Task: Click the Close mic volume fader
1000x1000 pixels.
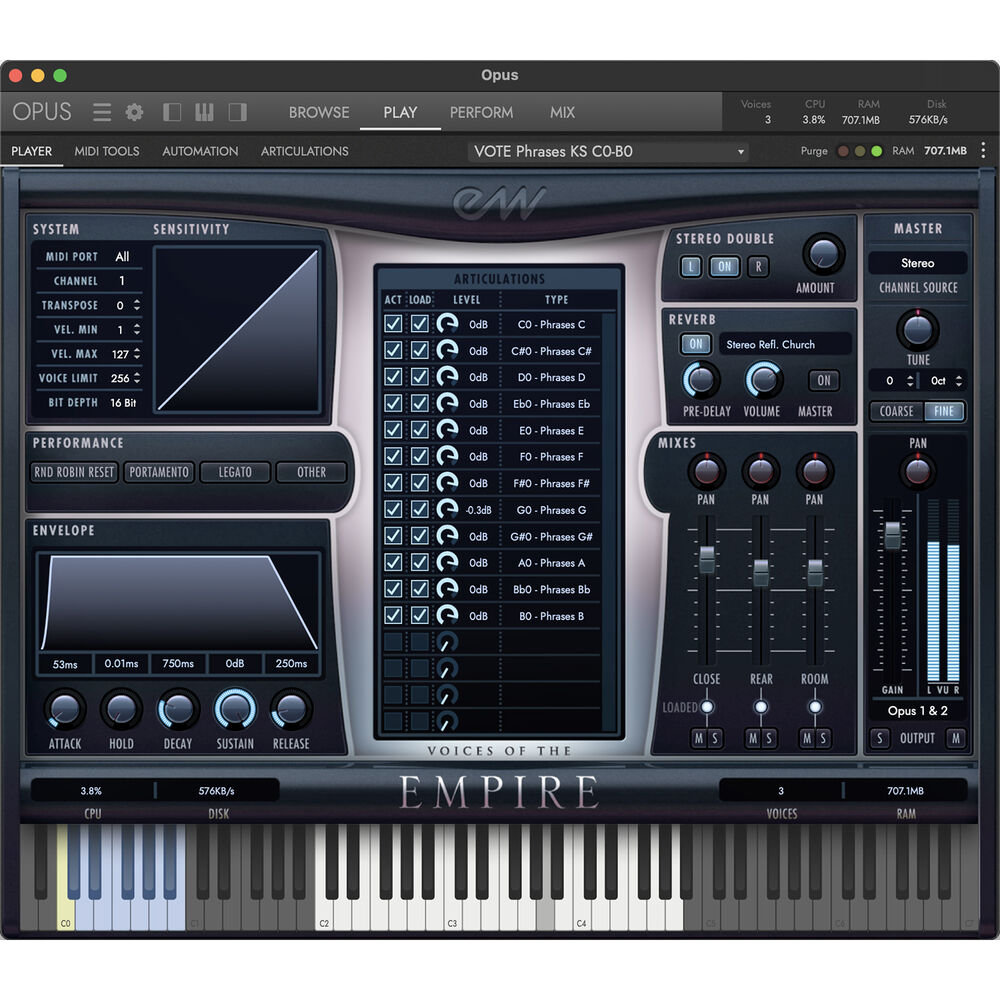Action: [707, 560]
